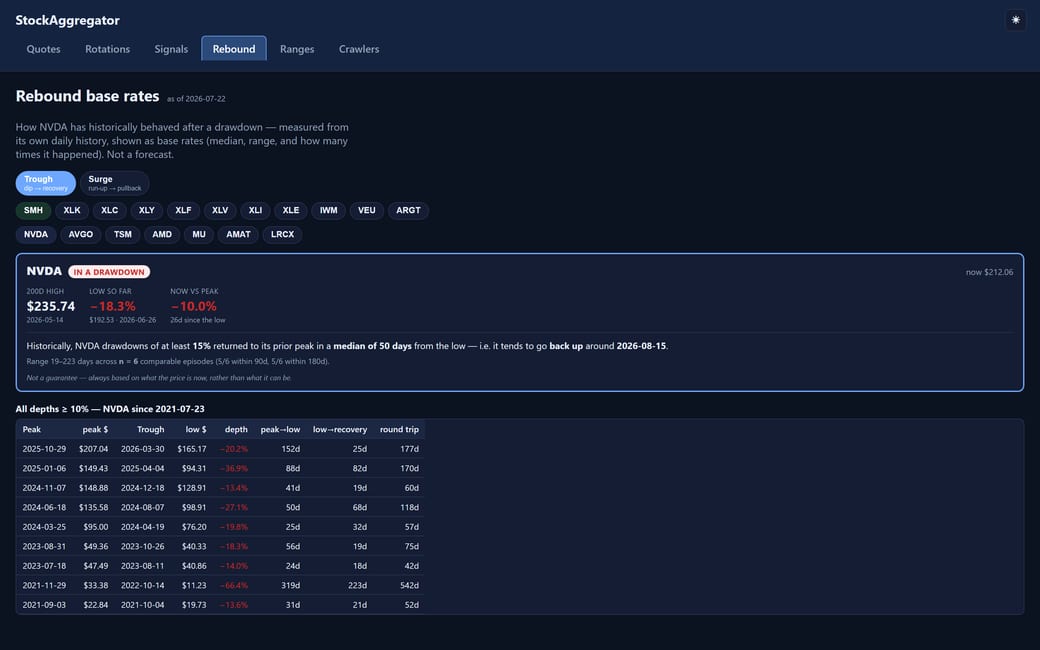Image resolution: width=1040 pixels, height=650 pixels.
Task: Click the 200D high value $235.74
Action: pos(50,306)
